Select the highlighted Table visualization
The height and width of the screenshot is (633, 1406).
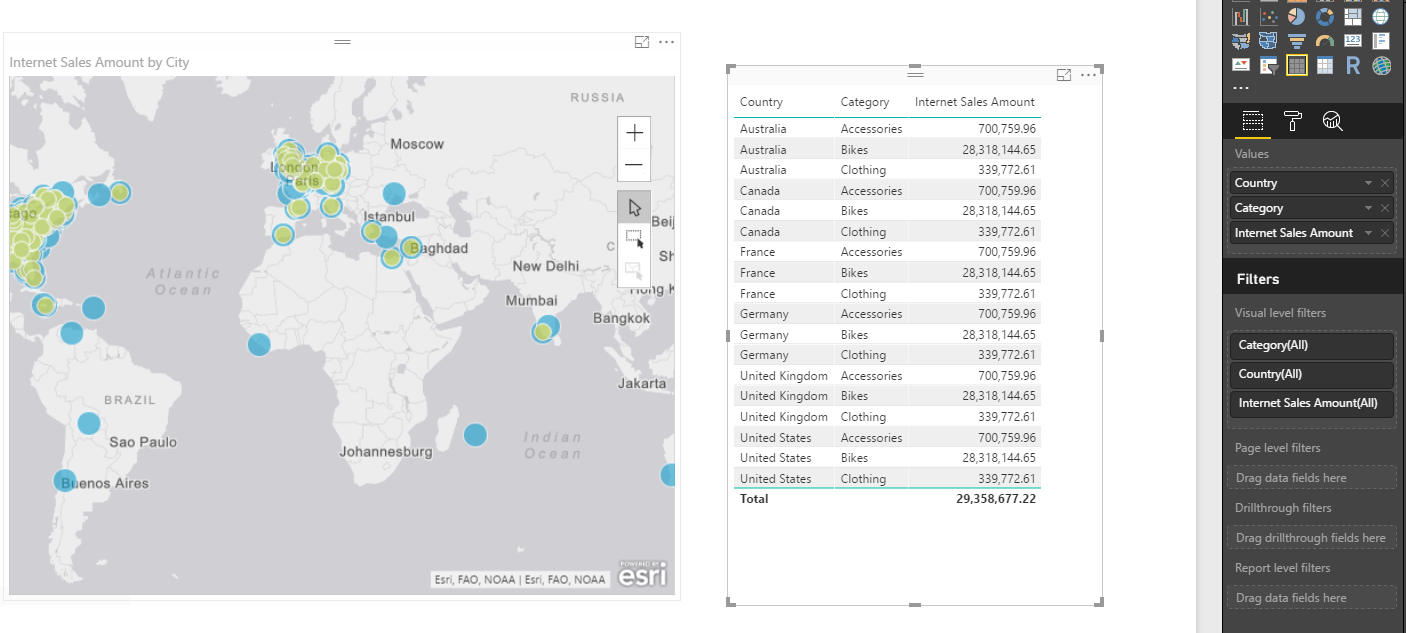coord(1297,66)
